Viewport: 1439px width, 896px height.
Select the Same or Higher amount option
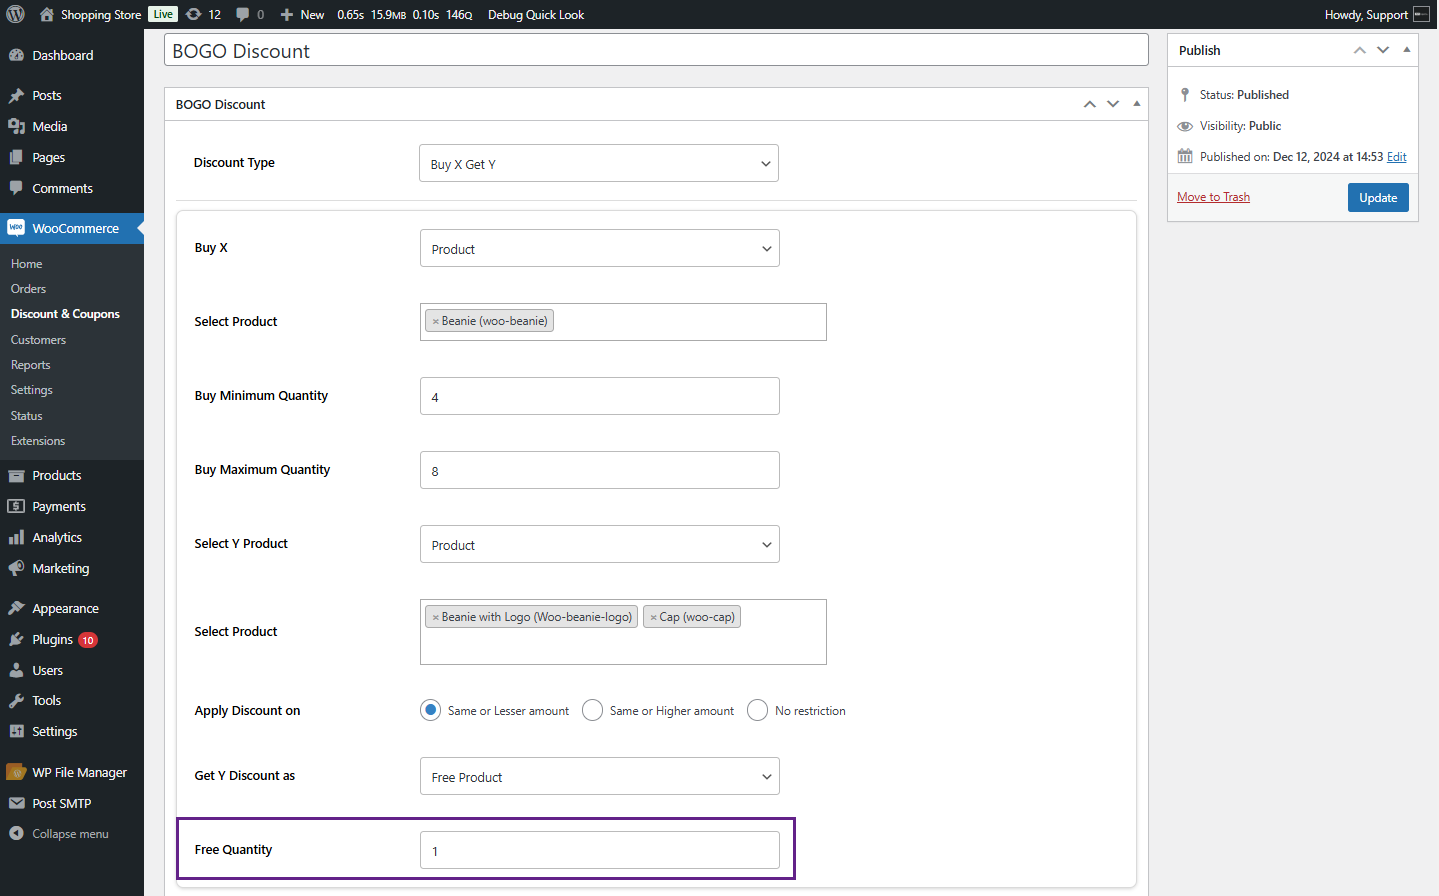pyautogui.click(x=592, y=710)
